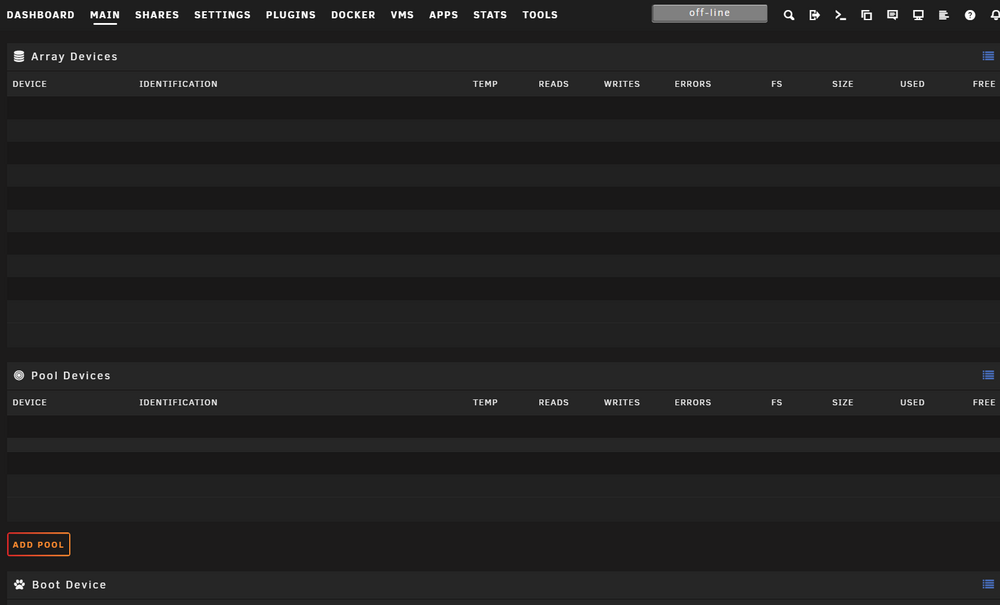This screenshot has height=605, width=1000.
Task: Click READS header in Pool Devices table
Action: pyautogui.click(x=554, y=402)
